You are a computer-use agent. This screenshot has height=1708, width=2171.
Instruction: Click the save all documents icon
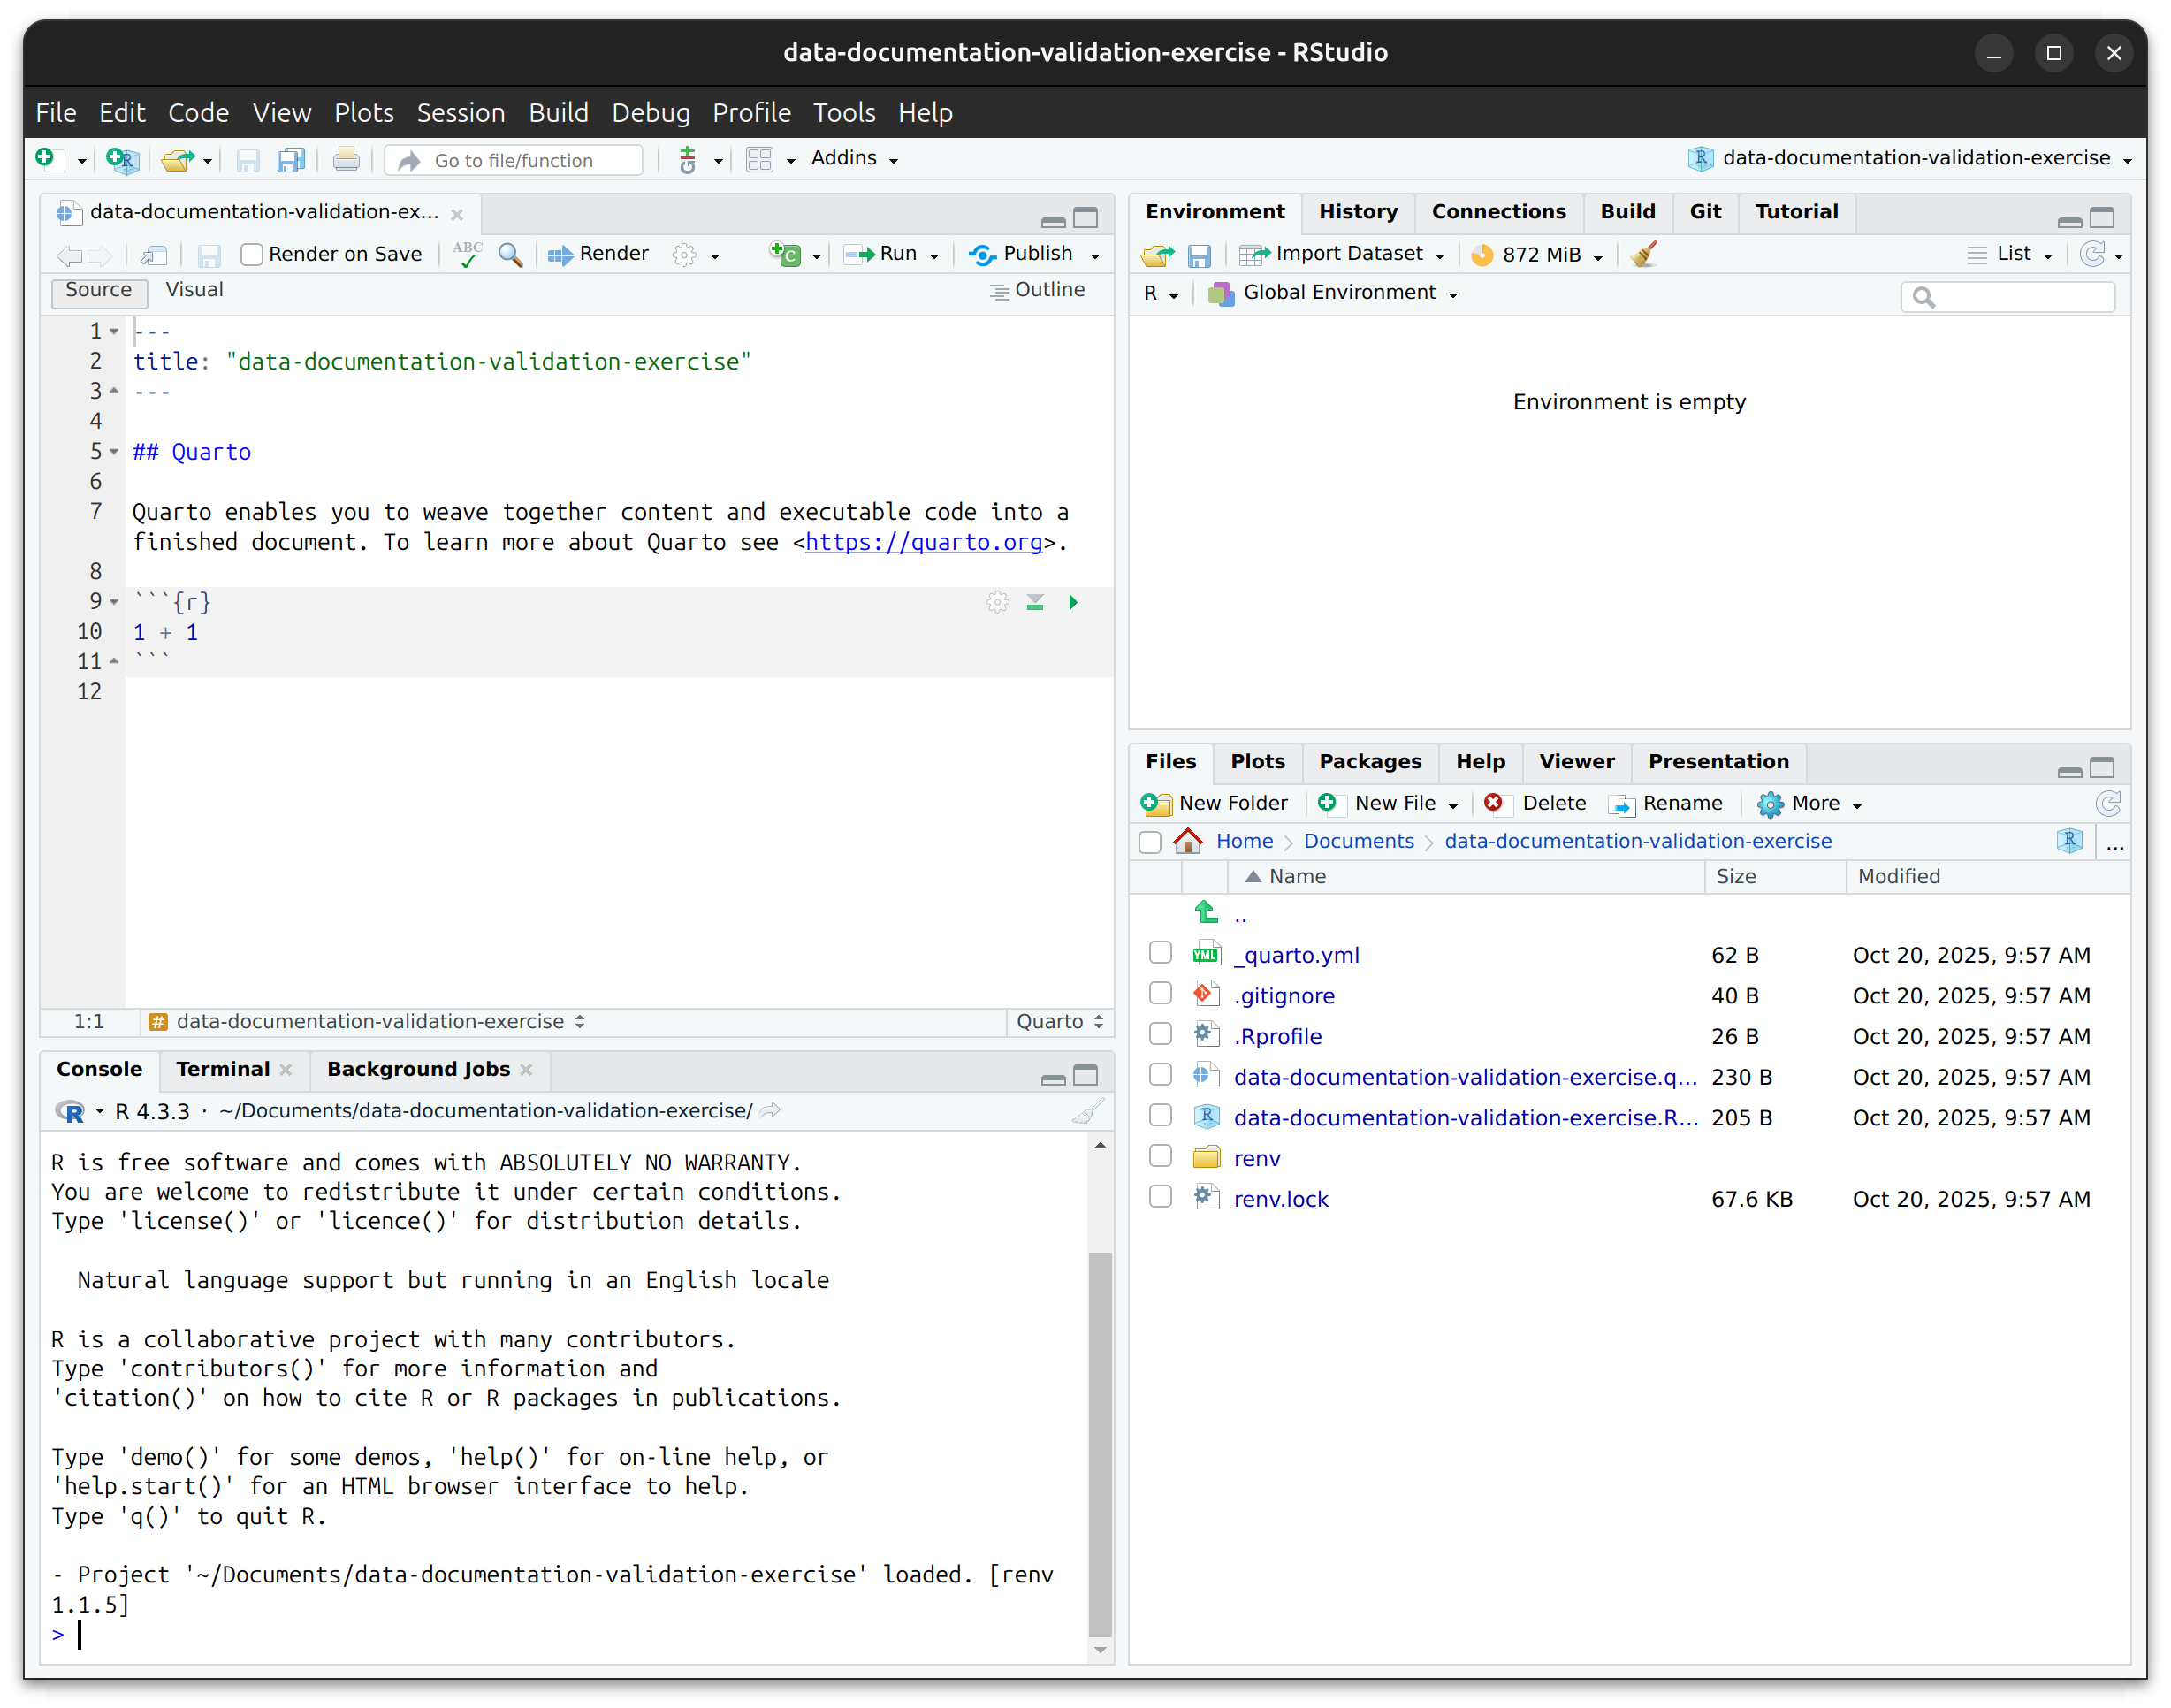click(x=291, y=160)
